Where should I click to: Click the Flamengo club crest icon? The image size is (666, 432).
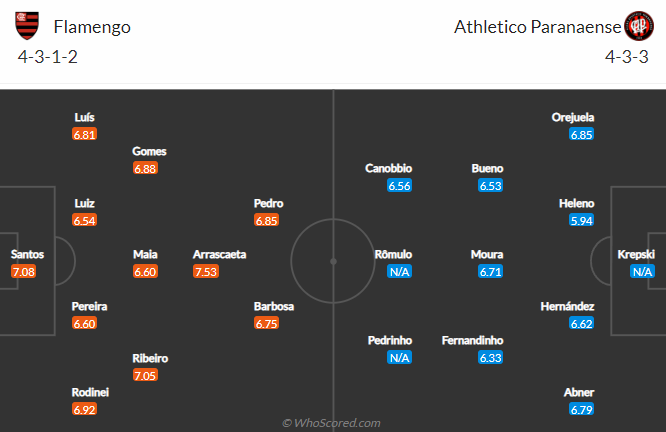point(28,26)
